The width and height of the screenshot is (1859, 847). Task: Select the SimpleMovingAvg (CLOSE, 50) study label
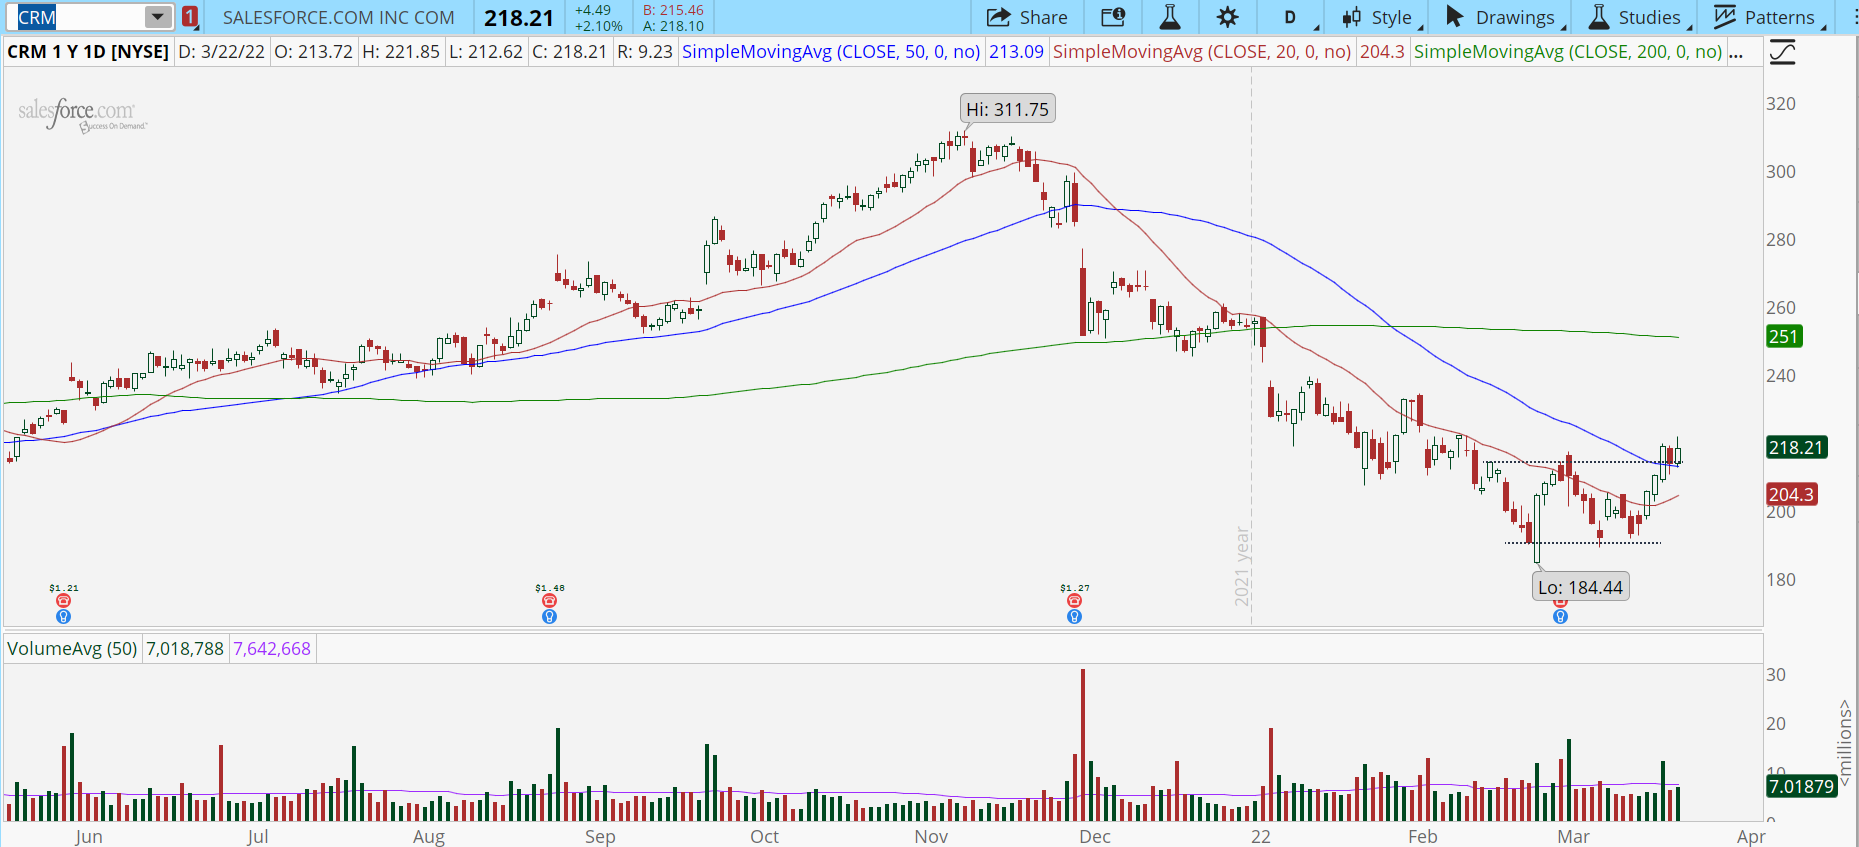click(831, 52)
